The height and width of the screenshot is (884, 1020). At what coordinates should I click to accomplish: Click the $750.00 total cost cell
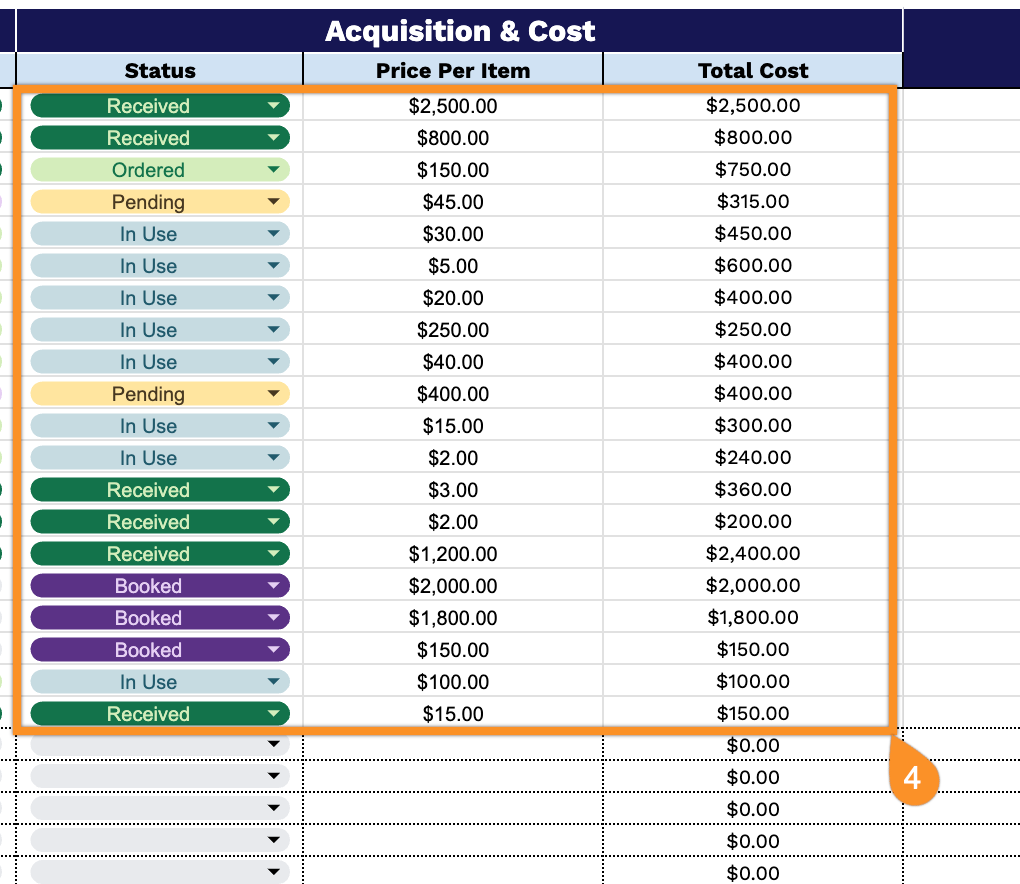(x=753, y=170)
